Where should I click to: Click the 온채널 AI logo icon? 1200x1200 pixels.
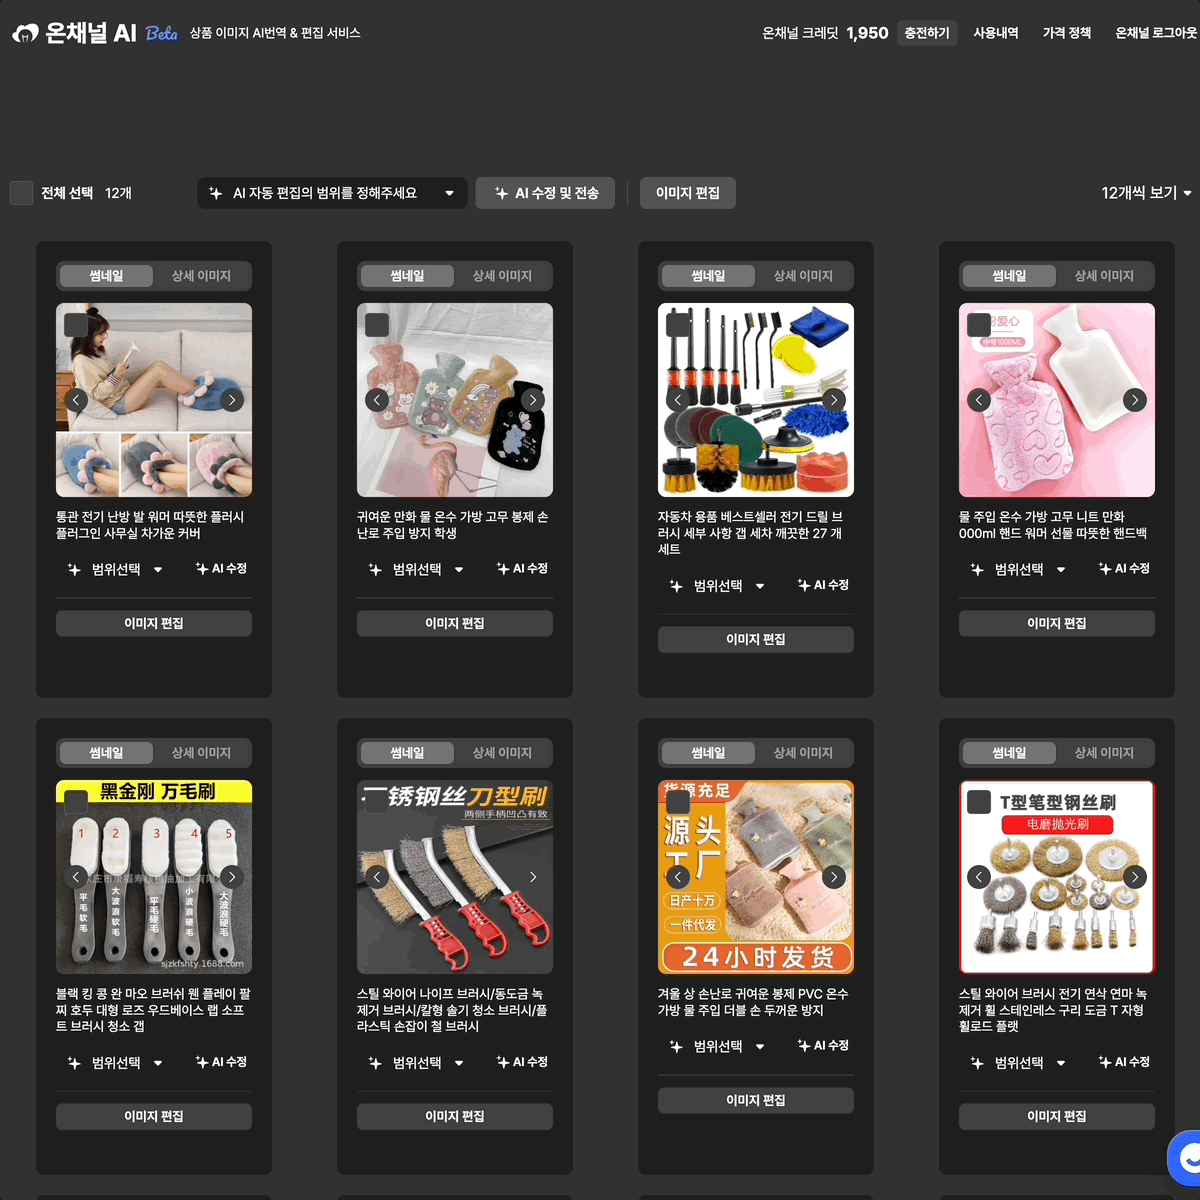[26, 33]
